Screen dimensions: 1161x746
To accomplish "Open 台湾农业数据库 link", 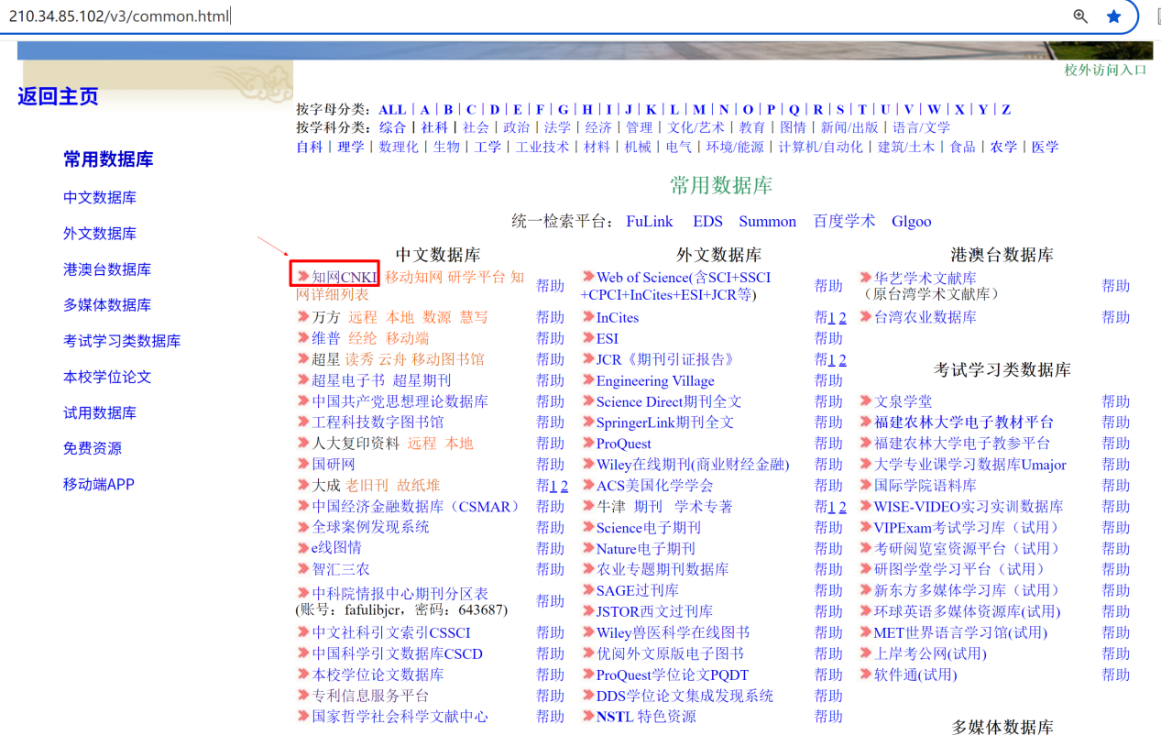I will [x=926, y=317].
